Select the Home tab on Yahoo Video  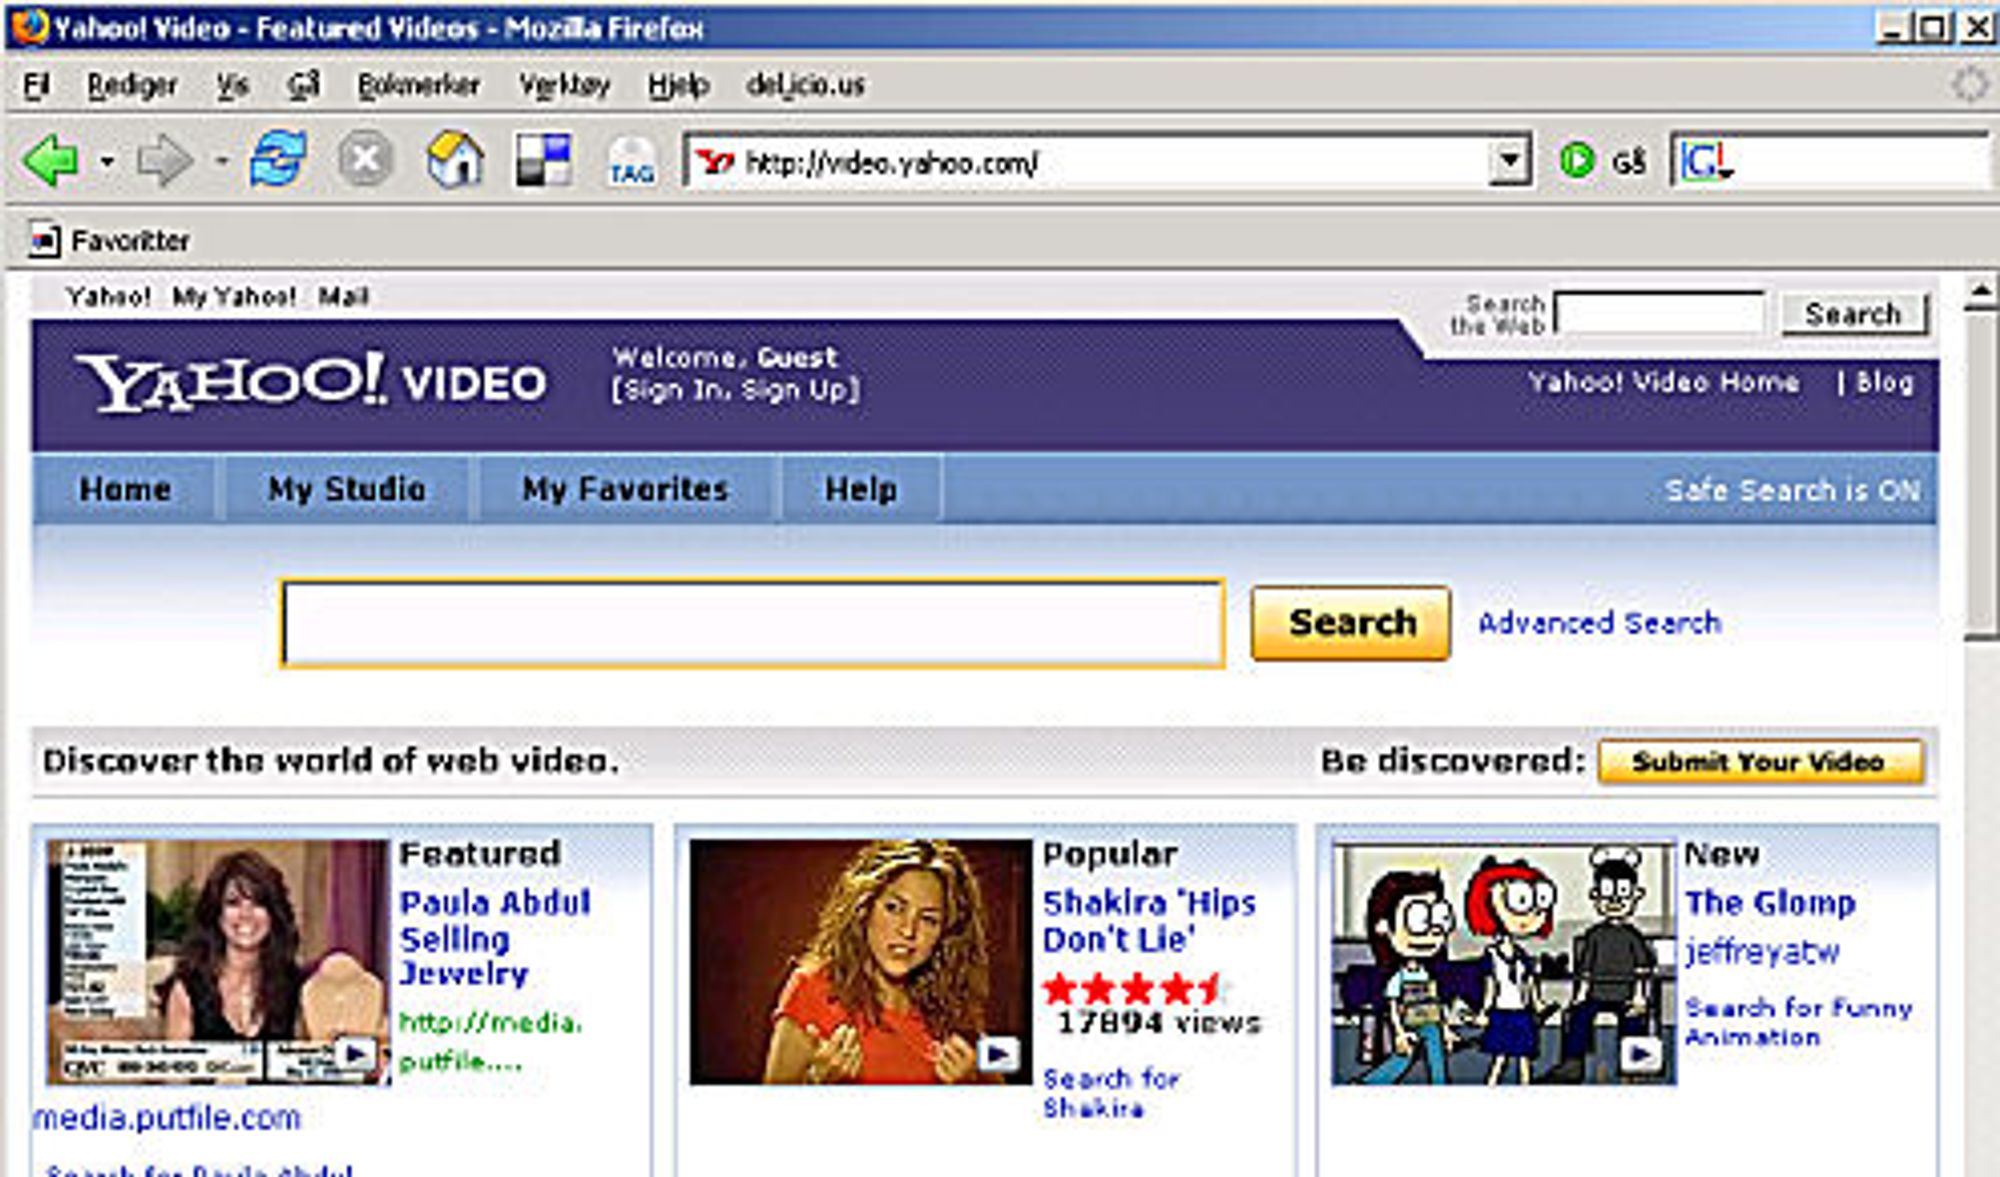125,489
